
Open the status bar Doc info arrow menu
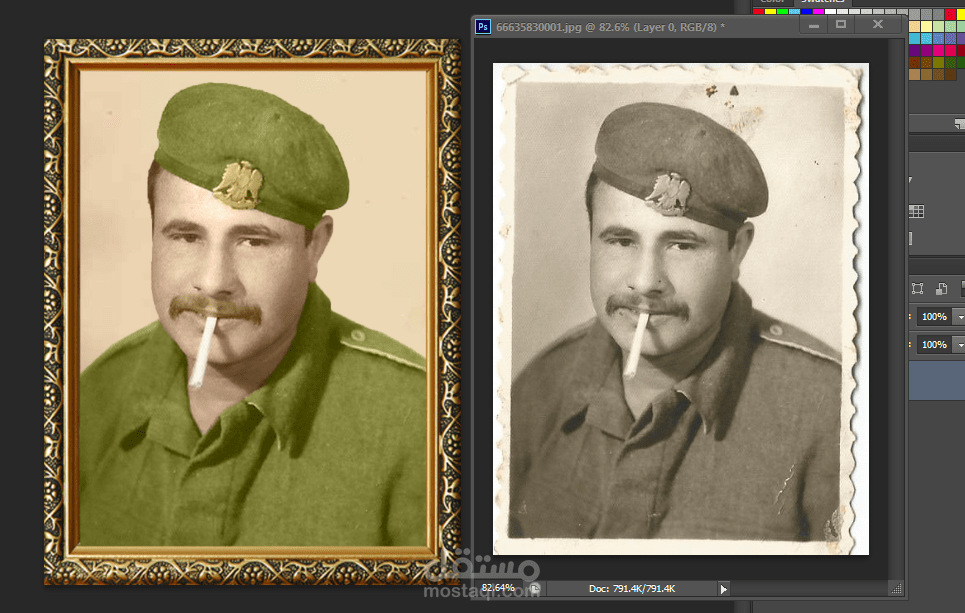[x=724, y=589]
